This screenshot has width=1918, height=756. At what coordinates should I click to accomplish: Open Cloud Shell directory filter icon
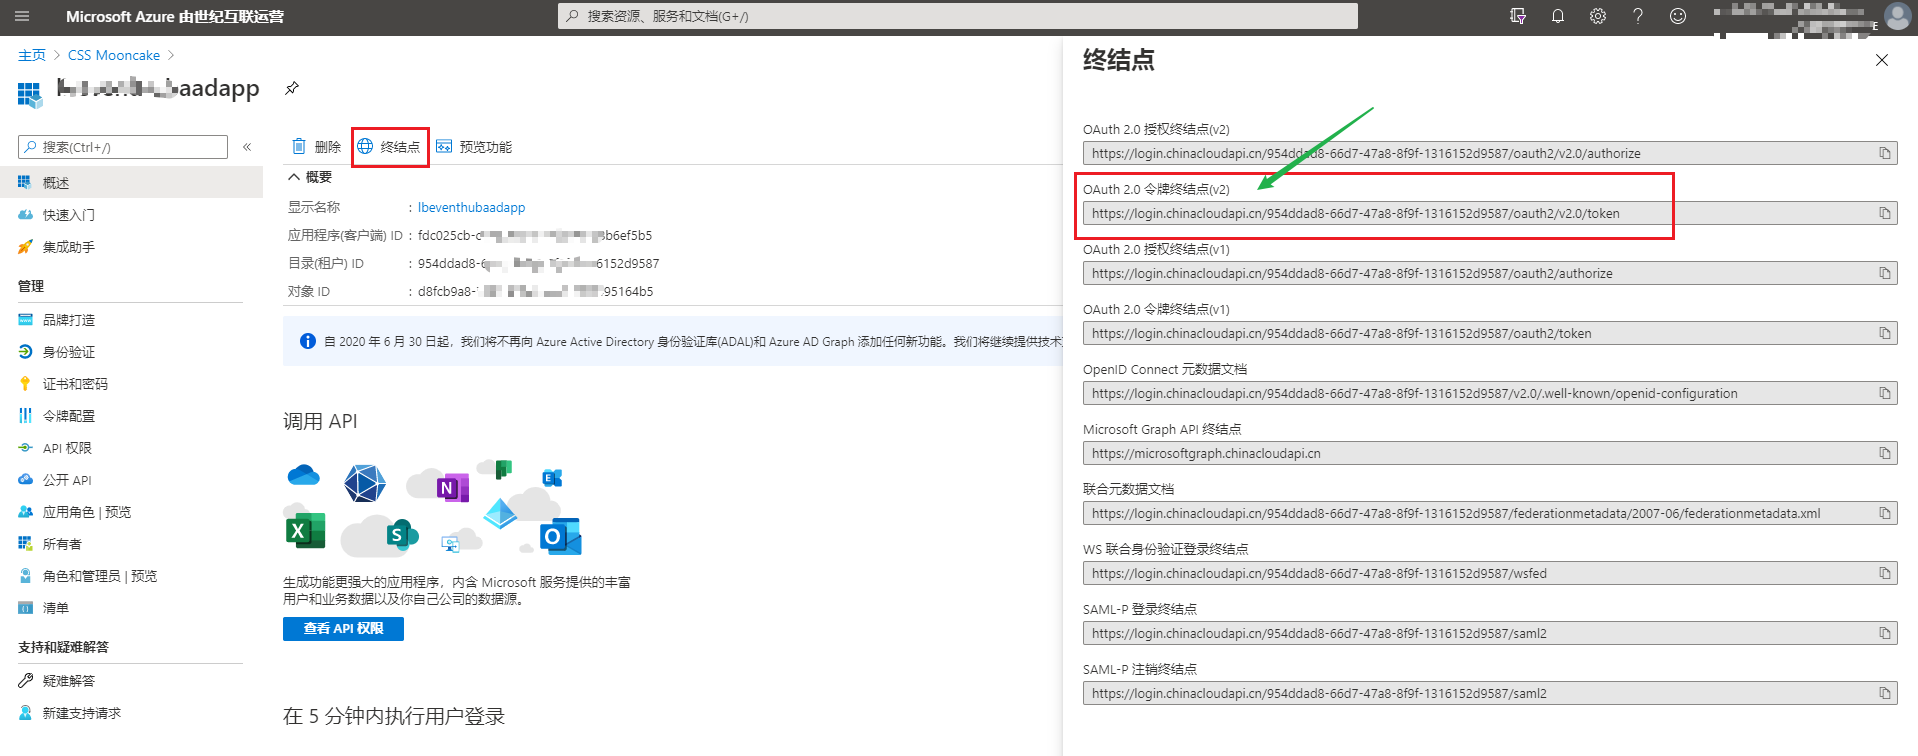[1518, 16]
